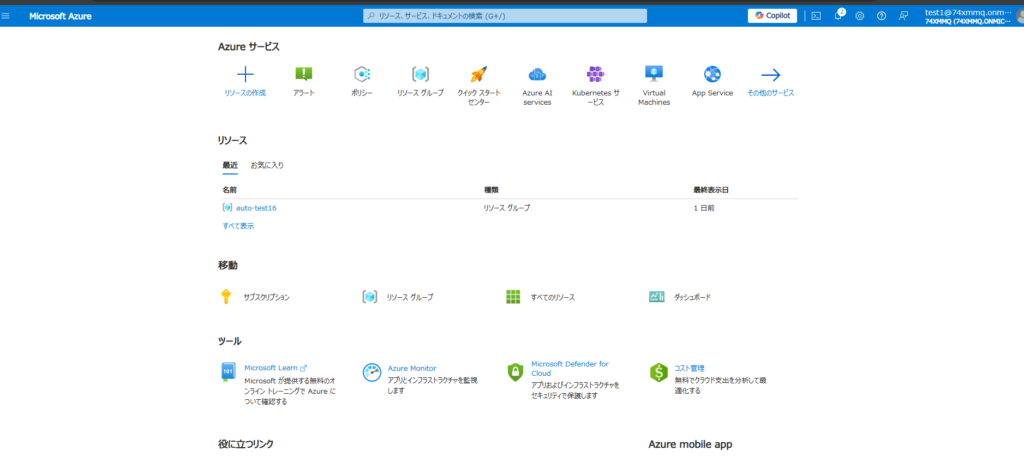1024x457 pixels.
Task: Open Cloud Shell icon in header
Action: click(x=816, y=16)
